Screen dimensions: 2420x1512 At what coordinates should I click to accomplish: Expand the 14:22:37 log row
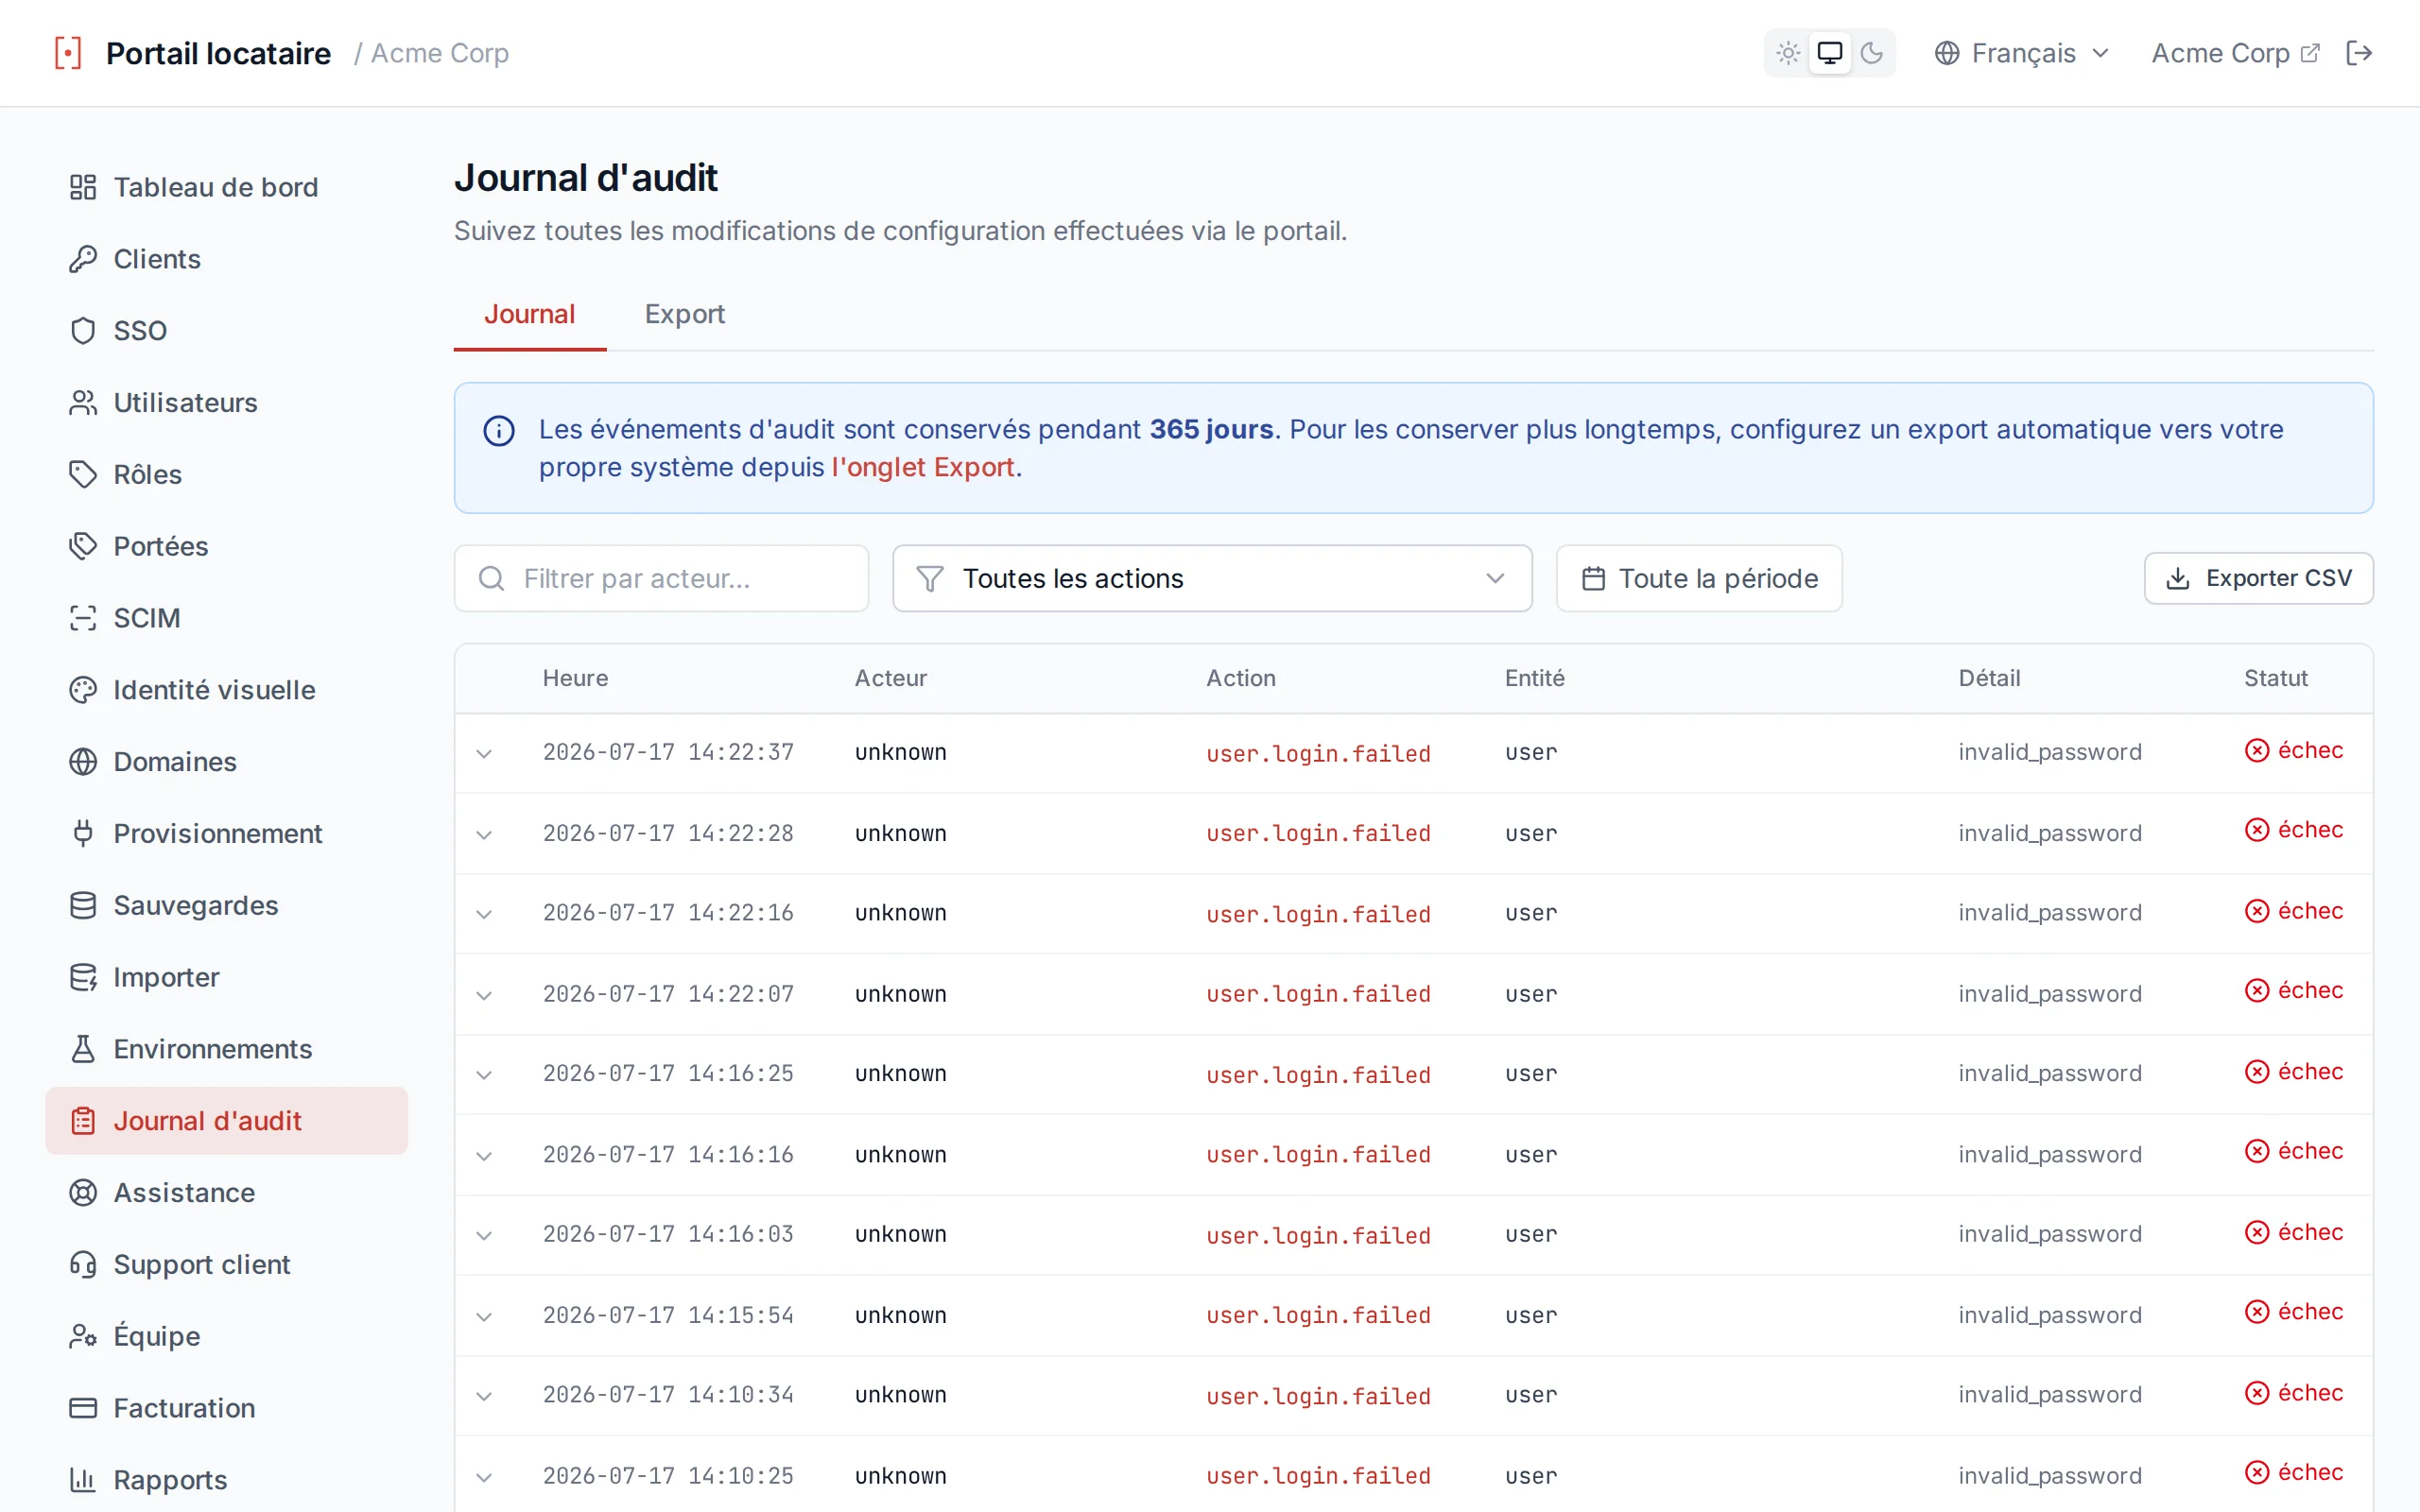coord(484,753)
